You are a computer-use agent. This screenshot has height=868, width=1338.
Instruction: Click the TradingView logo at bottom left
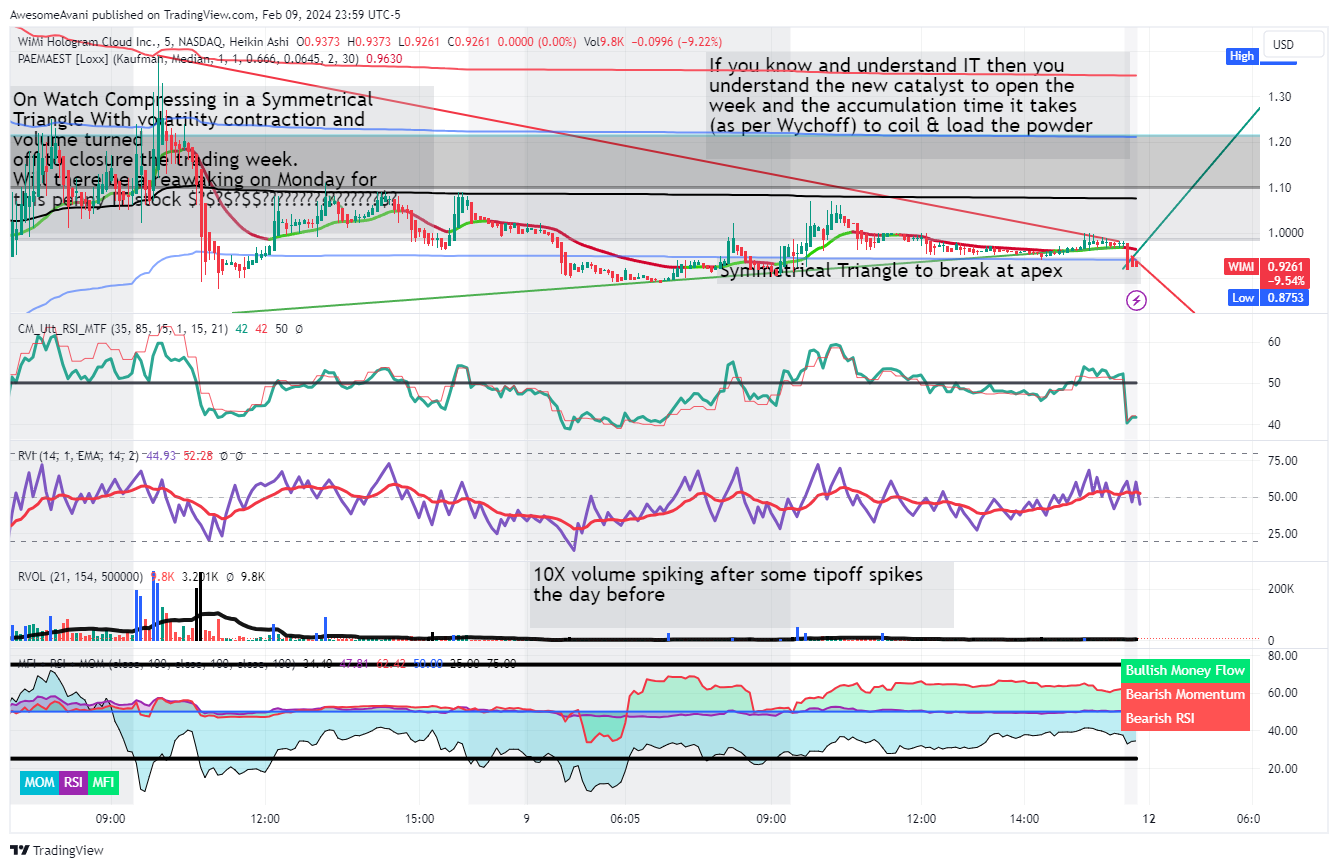(x=58, y=850)
